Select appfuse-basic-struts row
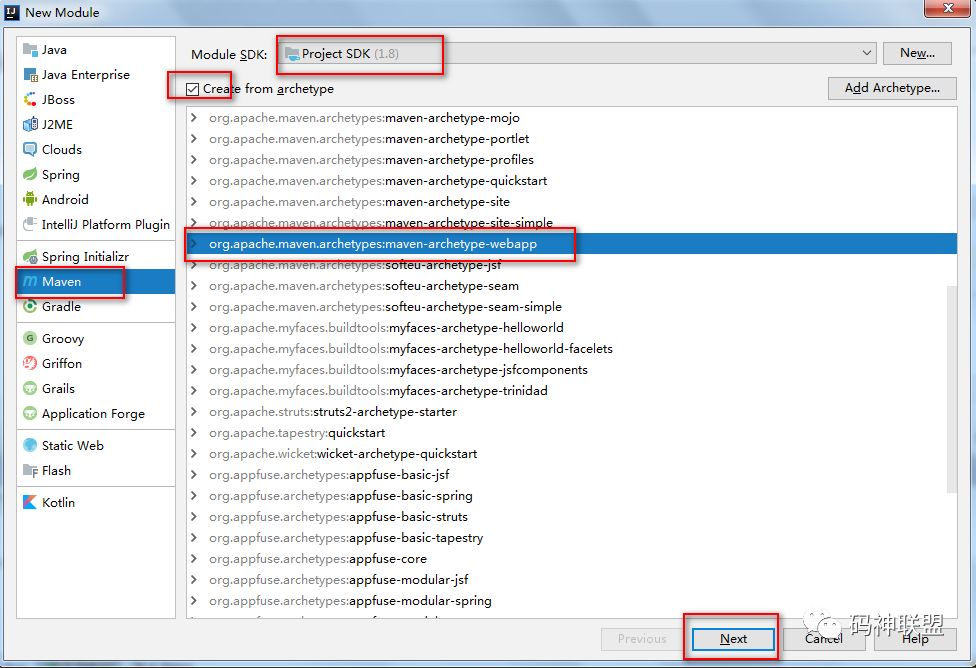The width and height of the screenshot is (976, 668). tap(571, 517)
